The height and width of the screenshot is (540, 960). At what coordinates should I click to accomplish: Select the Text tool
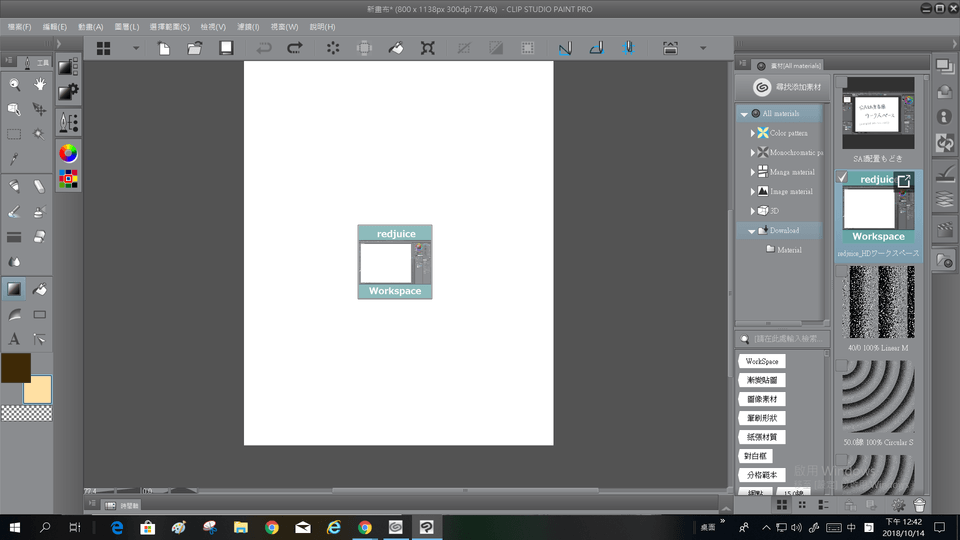(14, 339)
